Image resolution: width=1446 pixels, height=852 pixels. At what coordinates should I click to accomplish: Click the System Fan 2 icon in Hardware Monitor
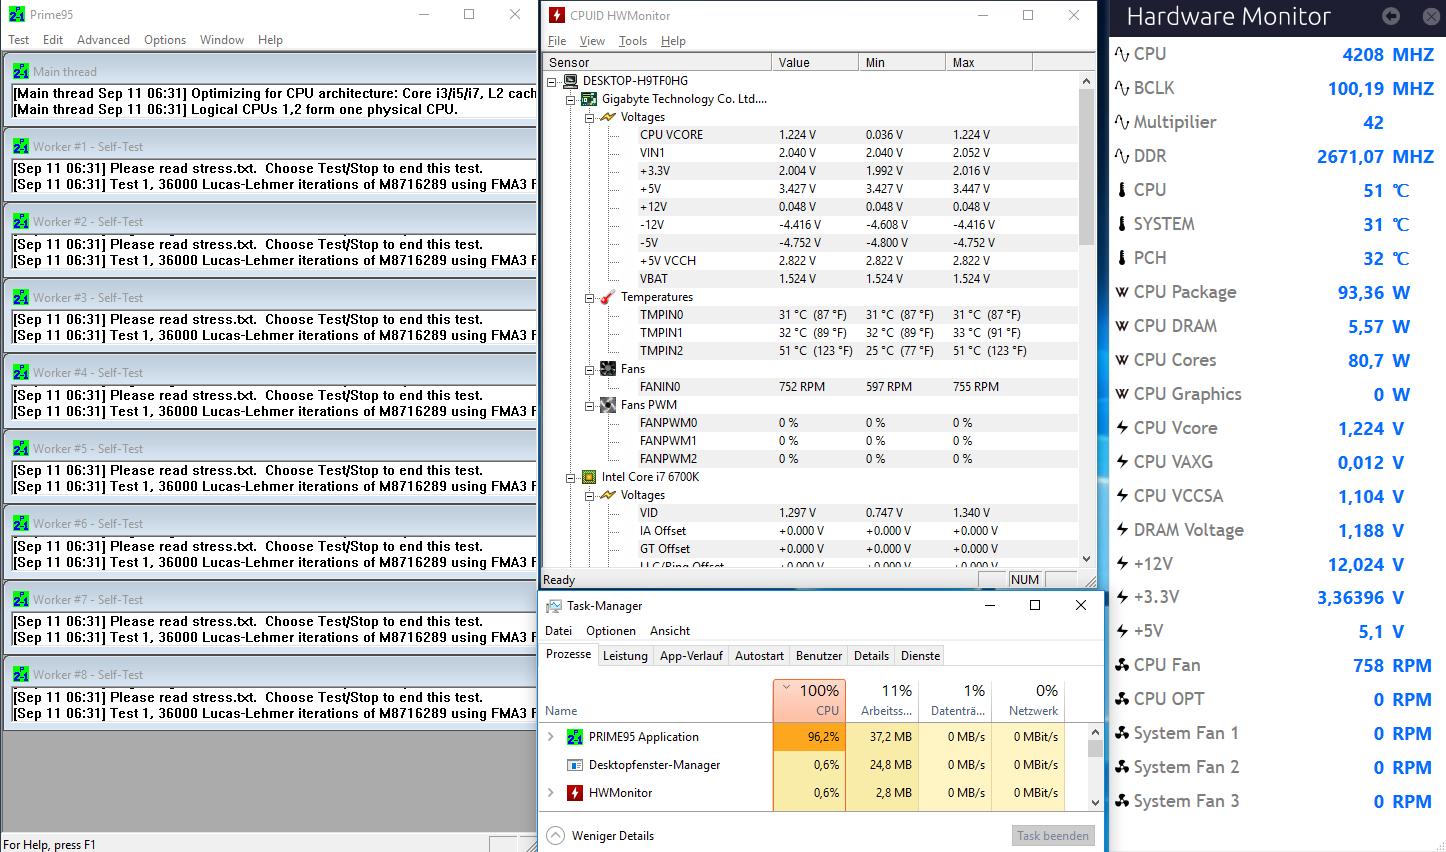point(1122,767)
